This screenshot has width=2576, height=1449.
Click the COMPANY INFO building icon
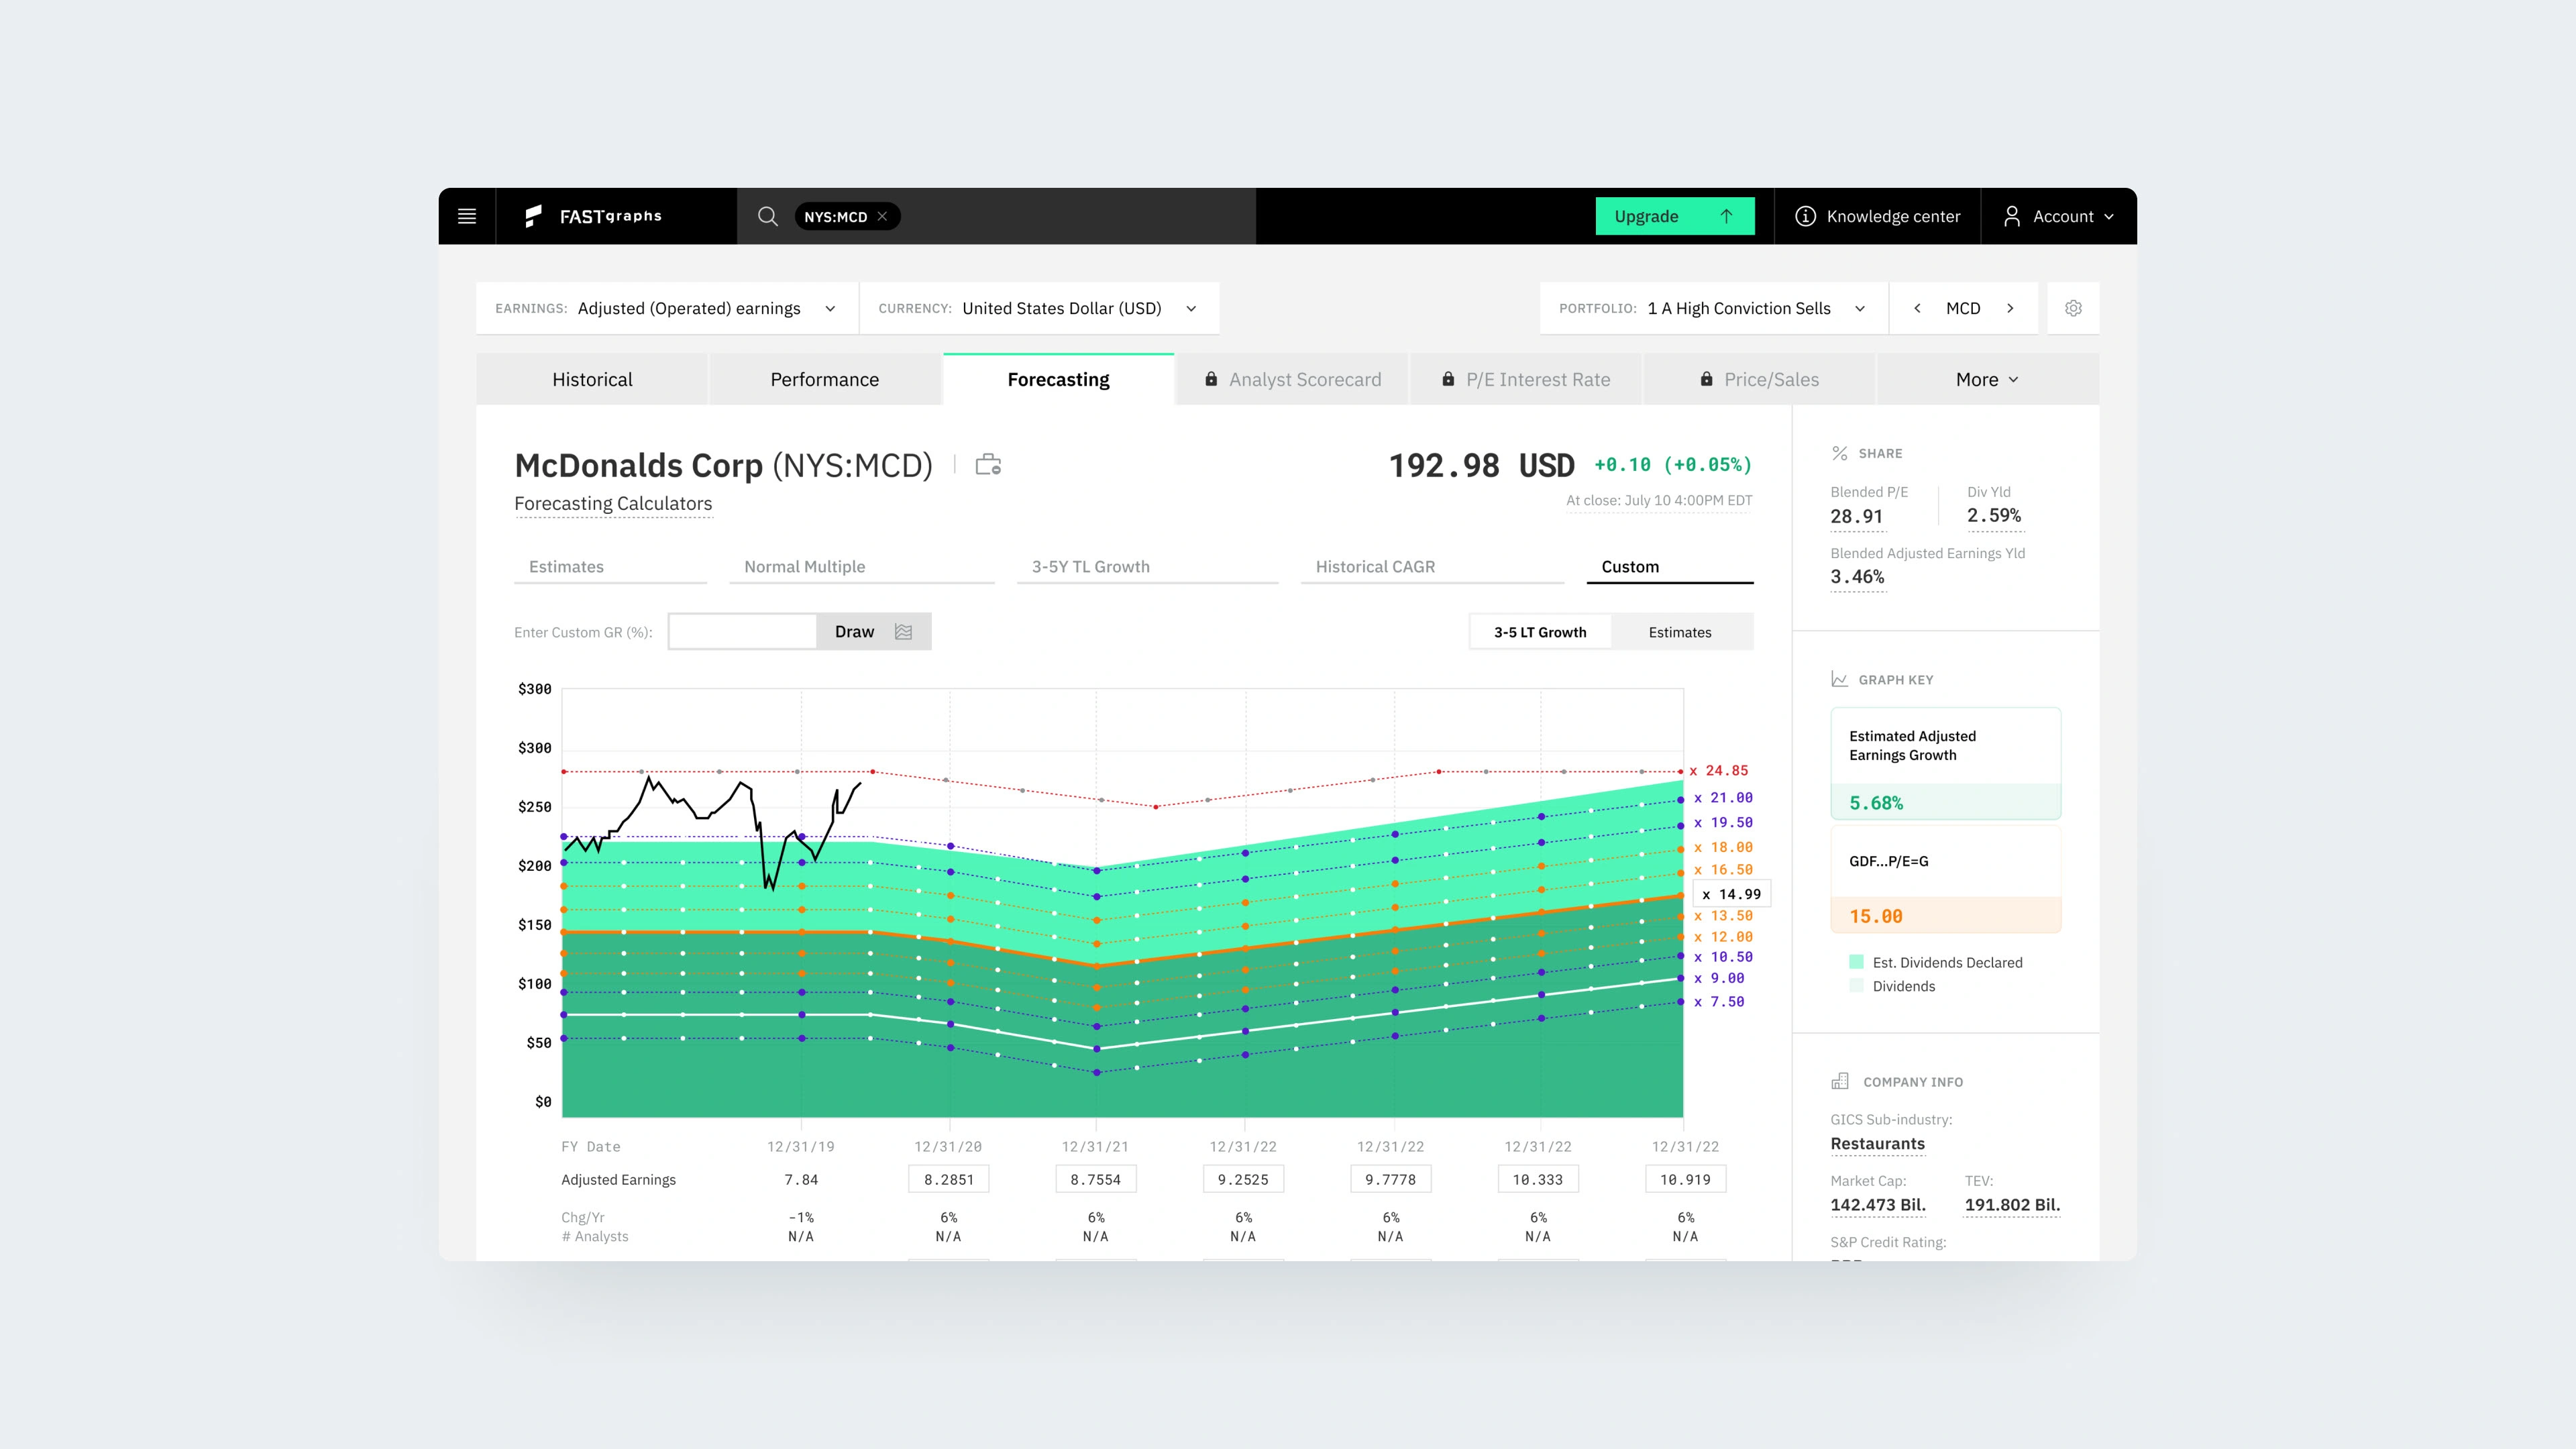(1840, 1081)
